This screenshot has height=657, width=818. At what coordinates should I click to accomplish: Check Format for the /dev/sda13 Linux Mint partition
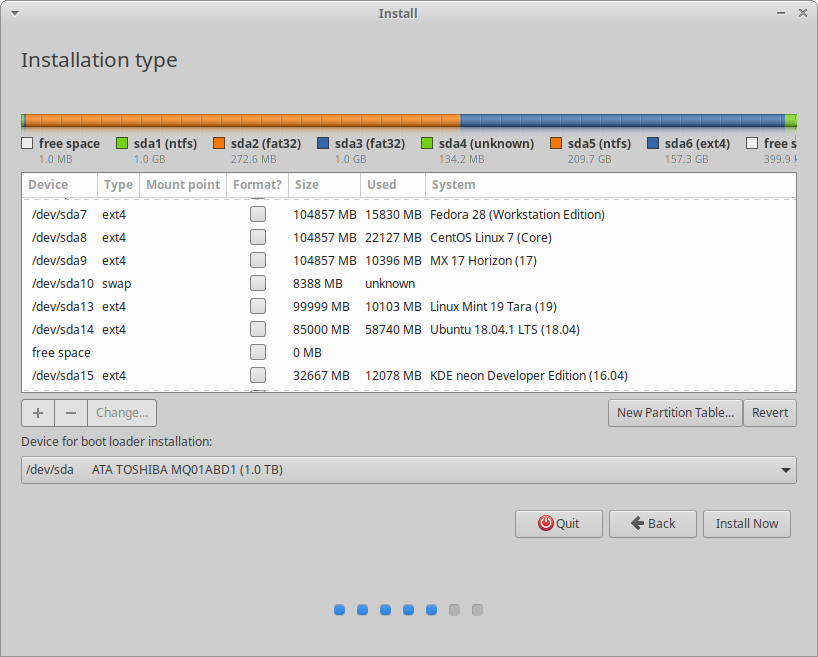pyautogui.click(x=258, y=306)
